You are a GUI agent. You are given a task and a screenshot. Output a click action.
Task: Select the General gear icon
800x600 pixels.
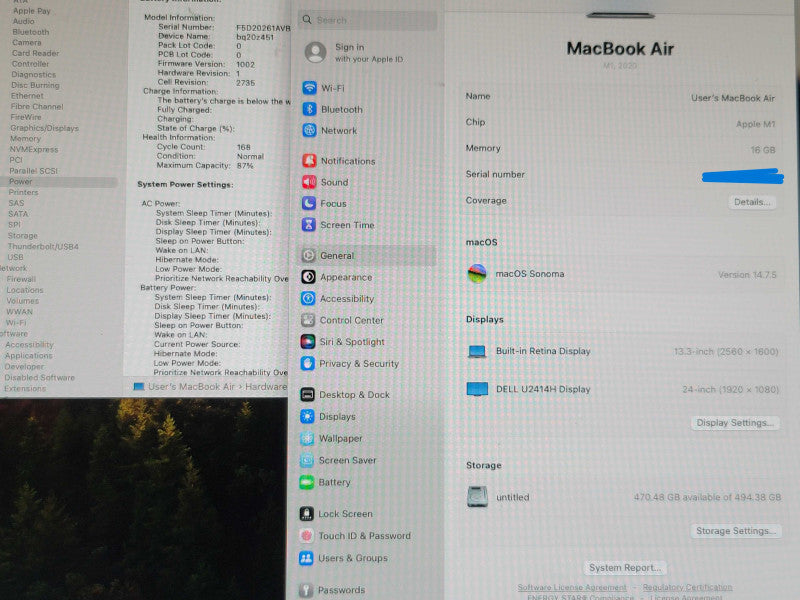[x=308, y=255]
